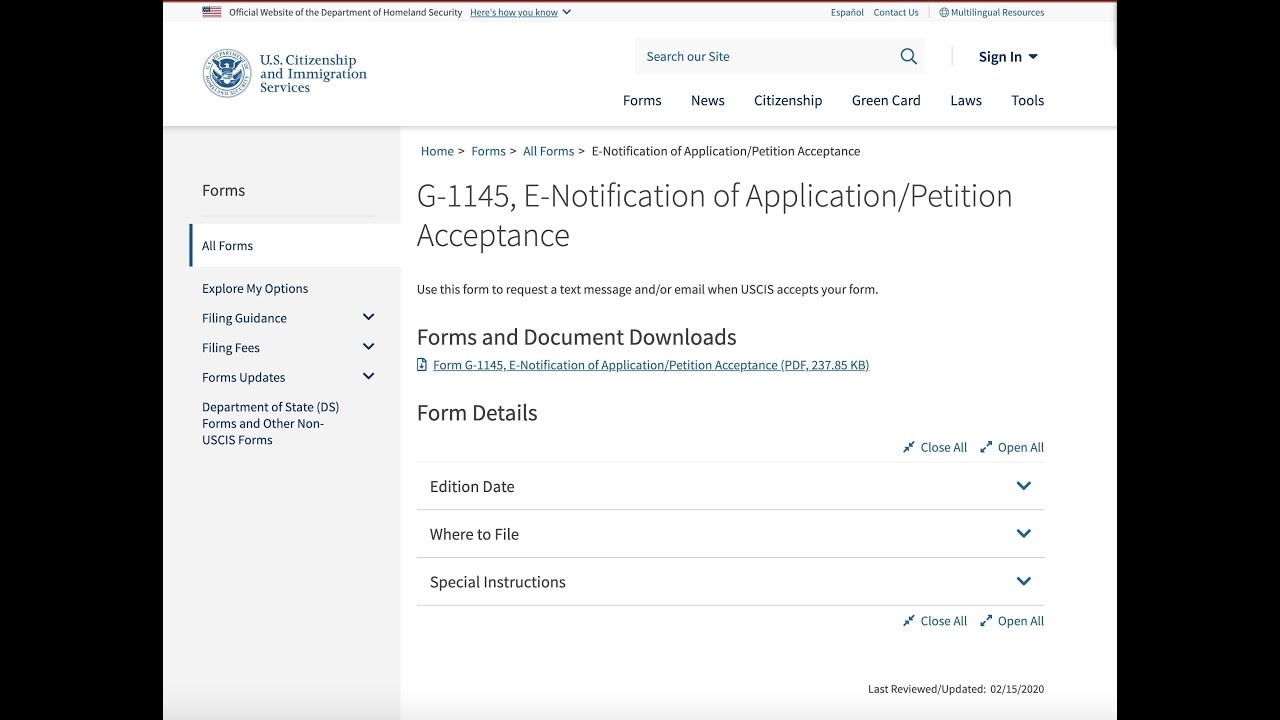Click the lower Close All button

point(935,621)
